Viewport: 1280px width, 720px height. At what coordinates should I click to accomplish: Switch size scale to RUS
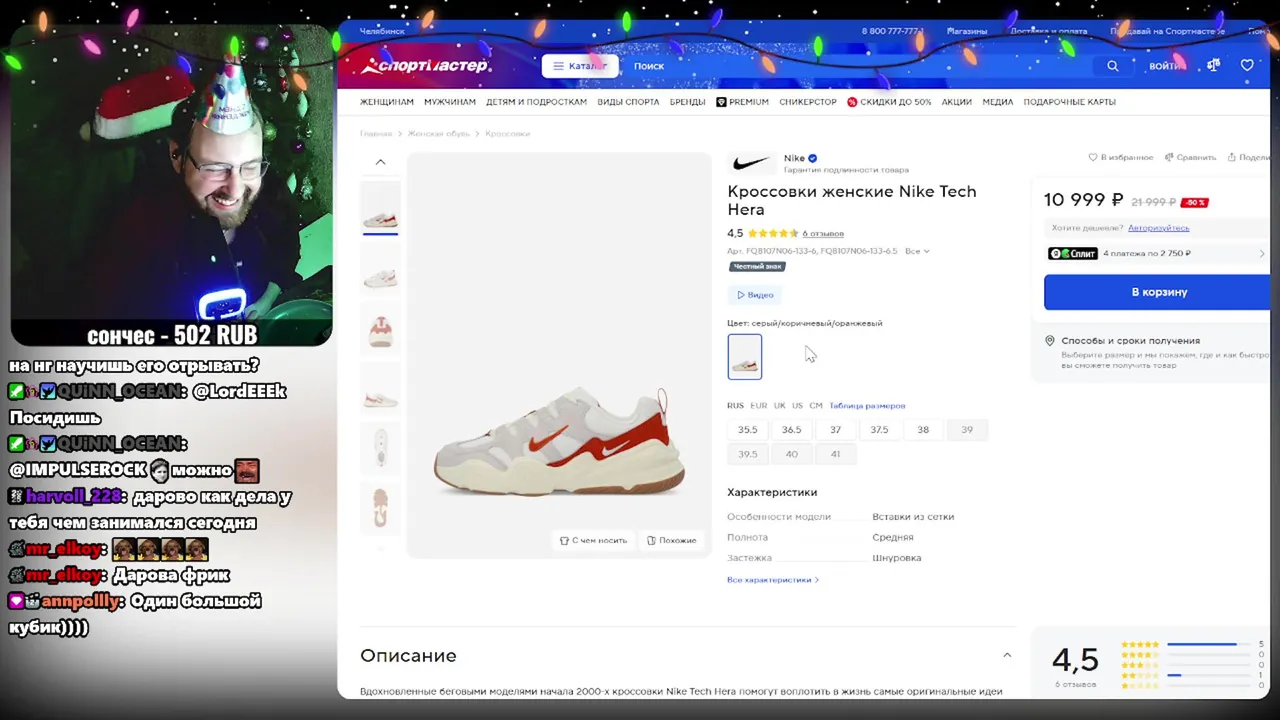coord(735,405)
